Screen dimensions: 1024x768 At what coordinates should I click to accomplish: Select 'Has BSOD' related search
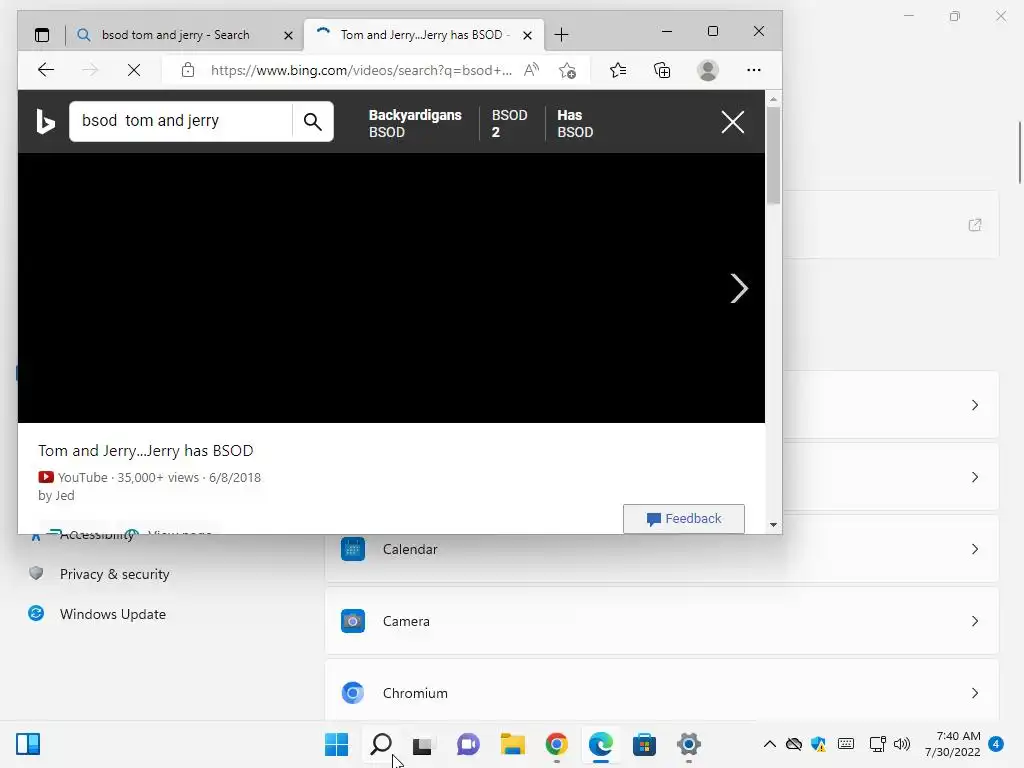(575, 123)
